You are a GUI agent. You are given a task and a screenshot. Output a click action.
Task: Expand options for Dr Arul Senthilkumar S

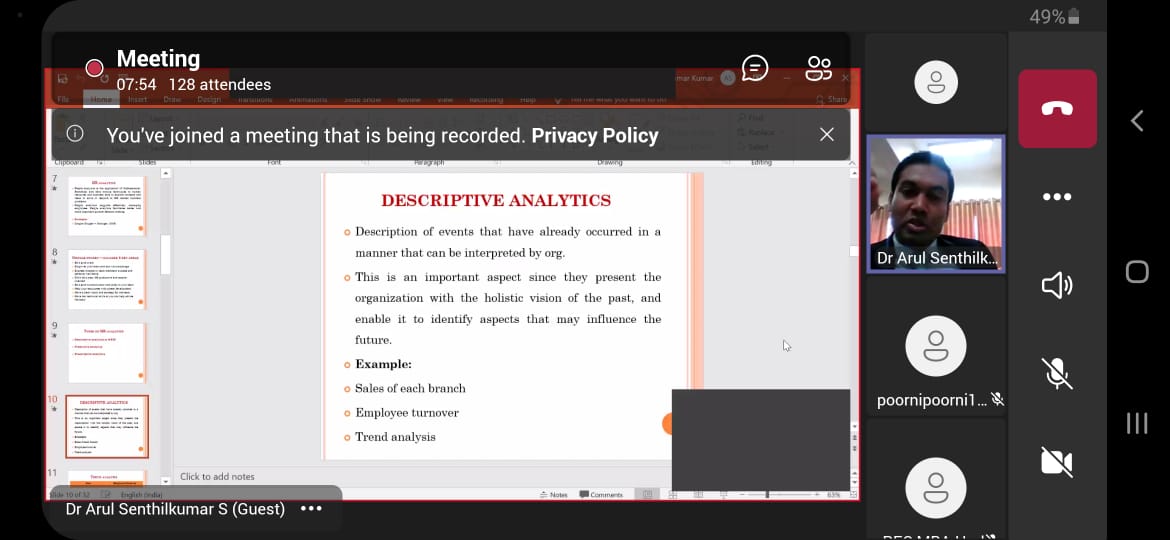coord(311,509)
